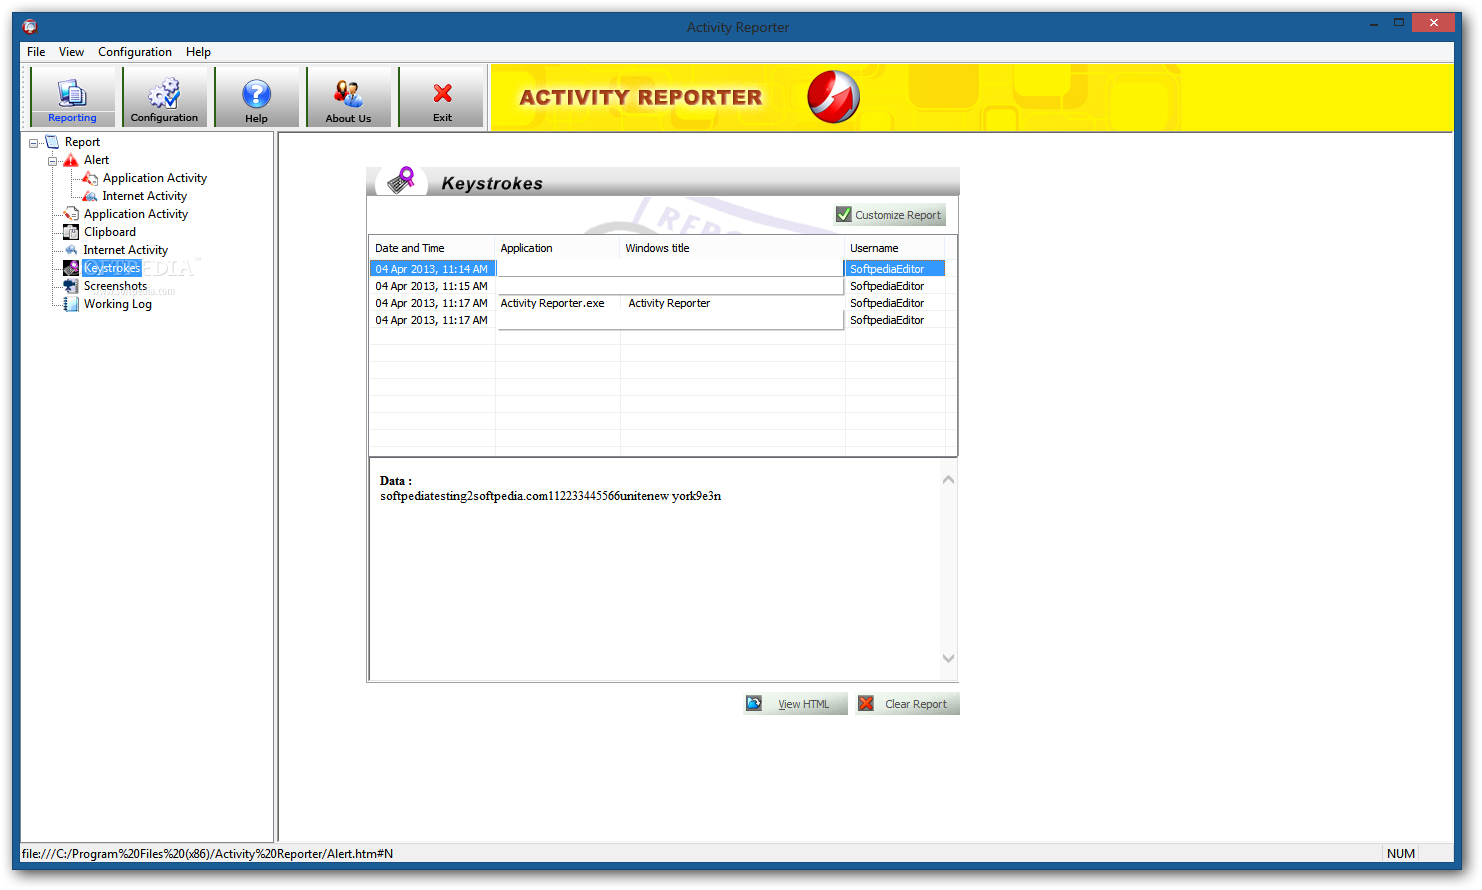Sort by Application column header
The height and width of the screenshot is (890, 1482).
(557, 248)
